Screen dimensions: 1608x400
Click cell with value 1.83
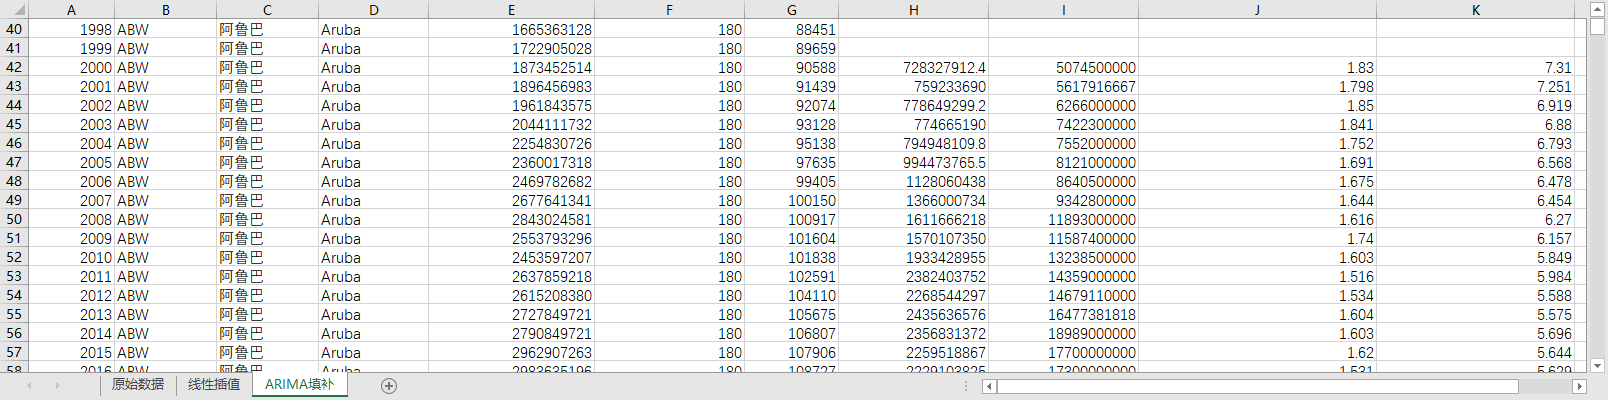pyautogui.click(x=1257, y=68)
